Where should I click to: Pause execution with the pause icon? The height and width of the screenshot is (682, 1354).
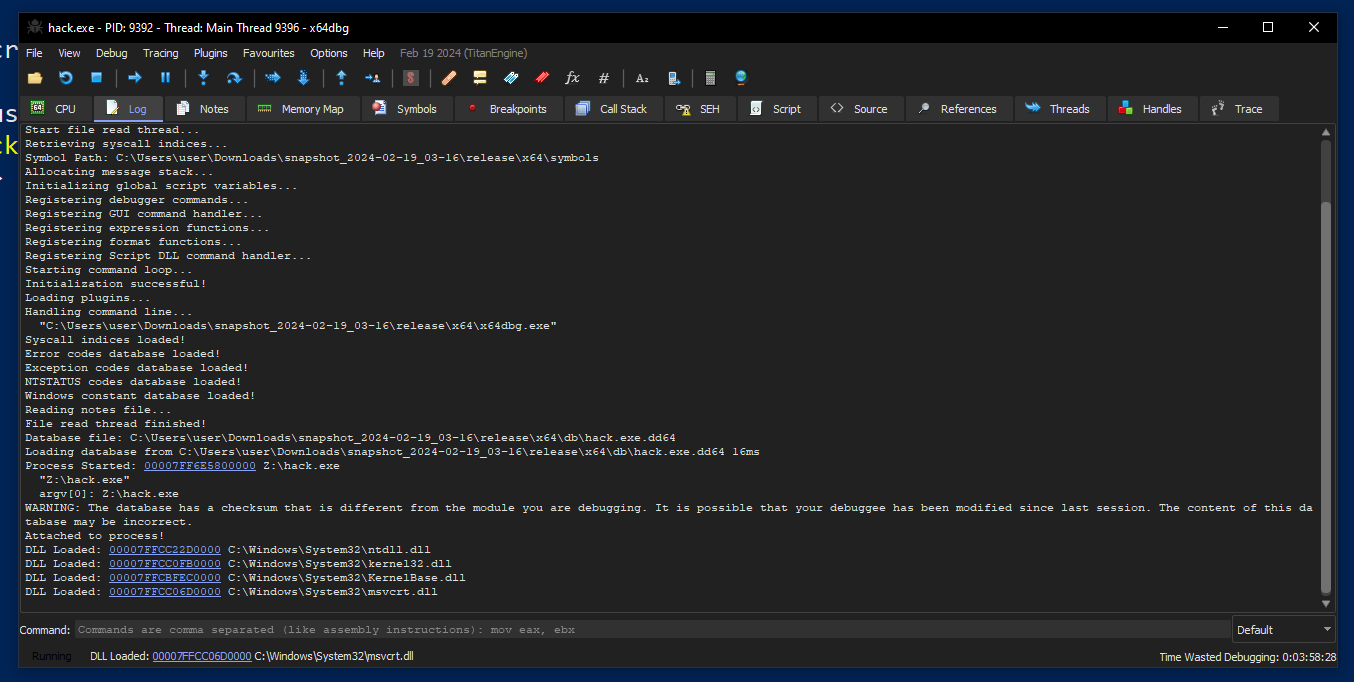[x=166, y=78]
